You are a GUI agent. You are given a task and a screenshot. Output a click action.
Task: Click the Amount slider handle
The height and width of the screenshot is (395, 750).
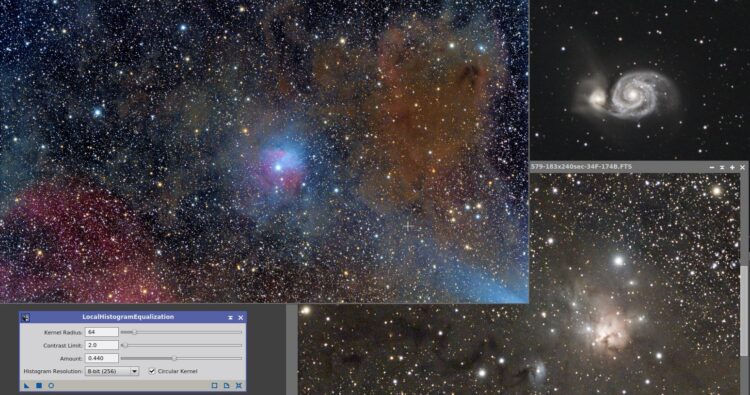(174, 358)
